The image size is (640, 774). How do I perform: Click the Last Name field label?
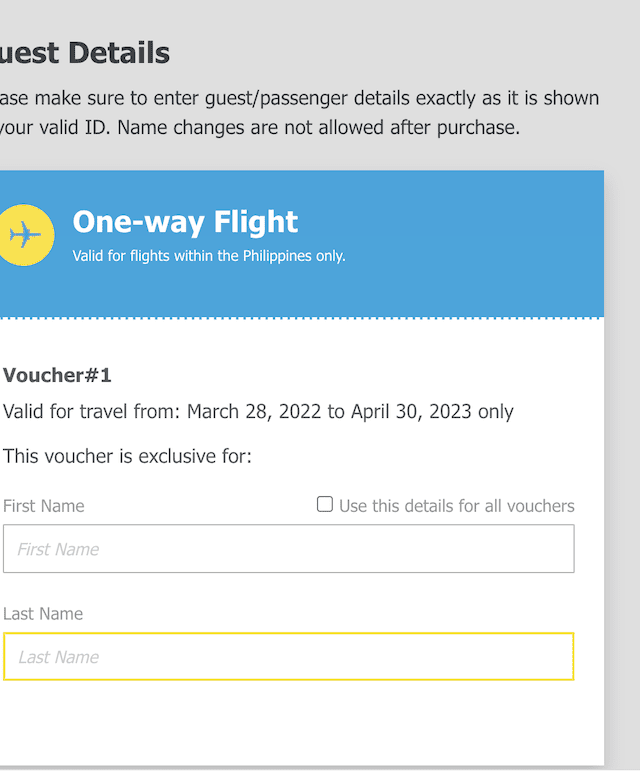pos(43,614)
